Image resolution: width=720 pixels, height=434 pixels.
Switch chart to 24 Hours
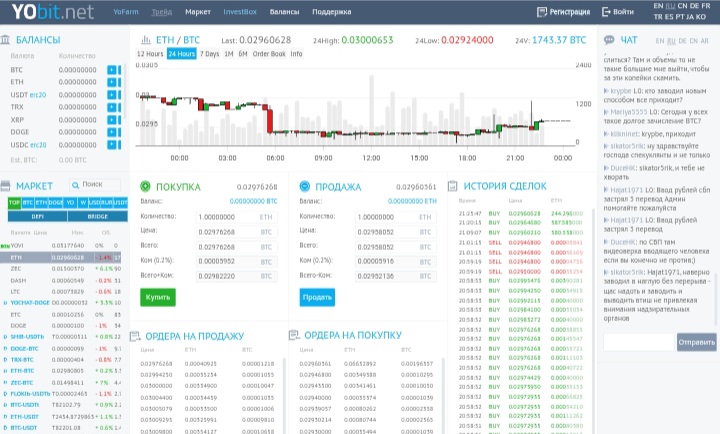(x=182, y=54)
